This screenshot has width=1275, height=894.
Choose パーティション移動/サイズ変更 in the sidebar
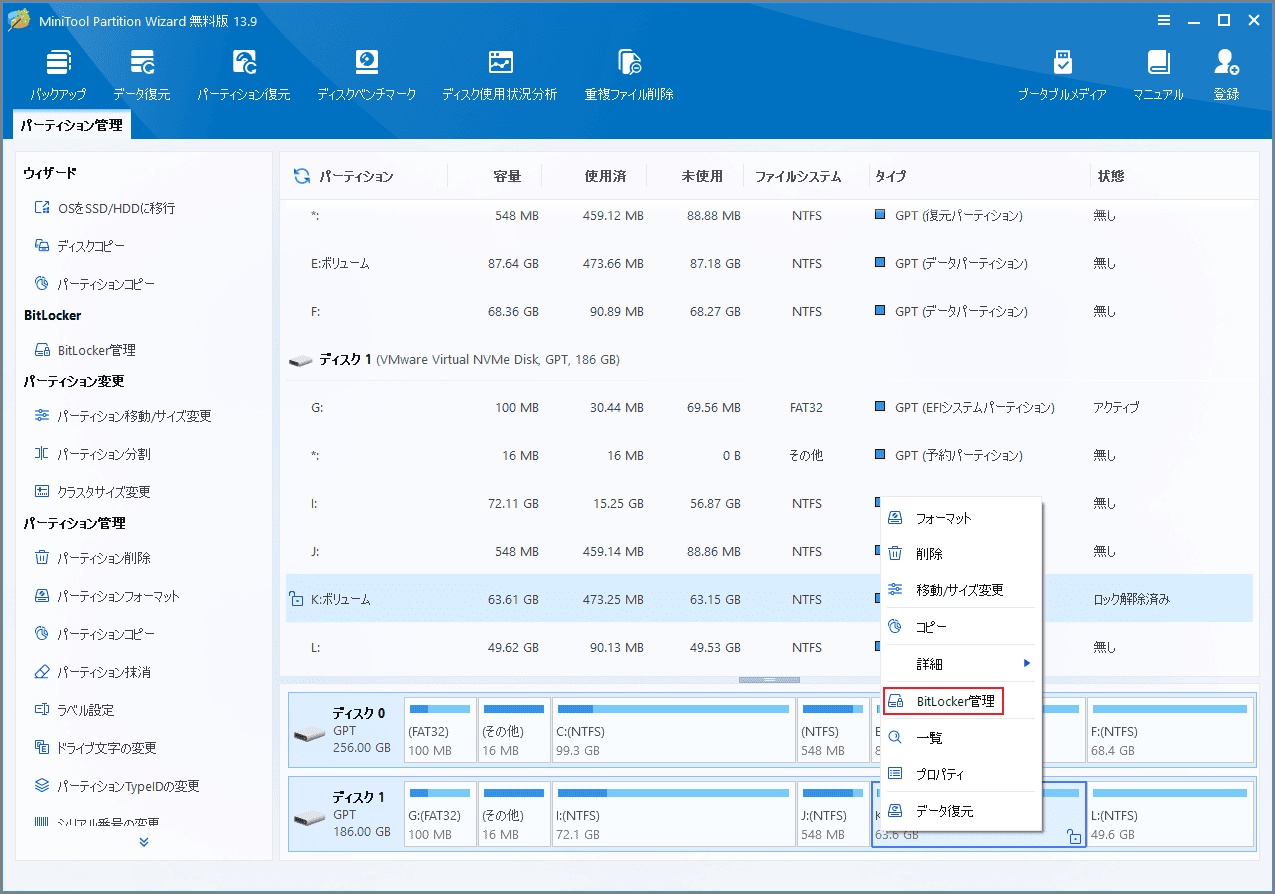[122, 416]
